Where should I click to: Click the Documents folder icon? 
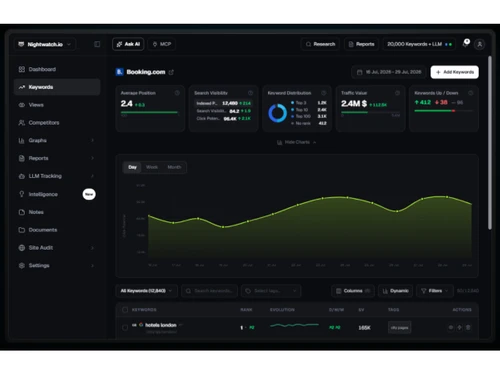coord(22,230)
